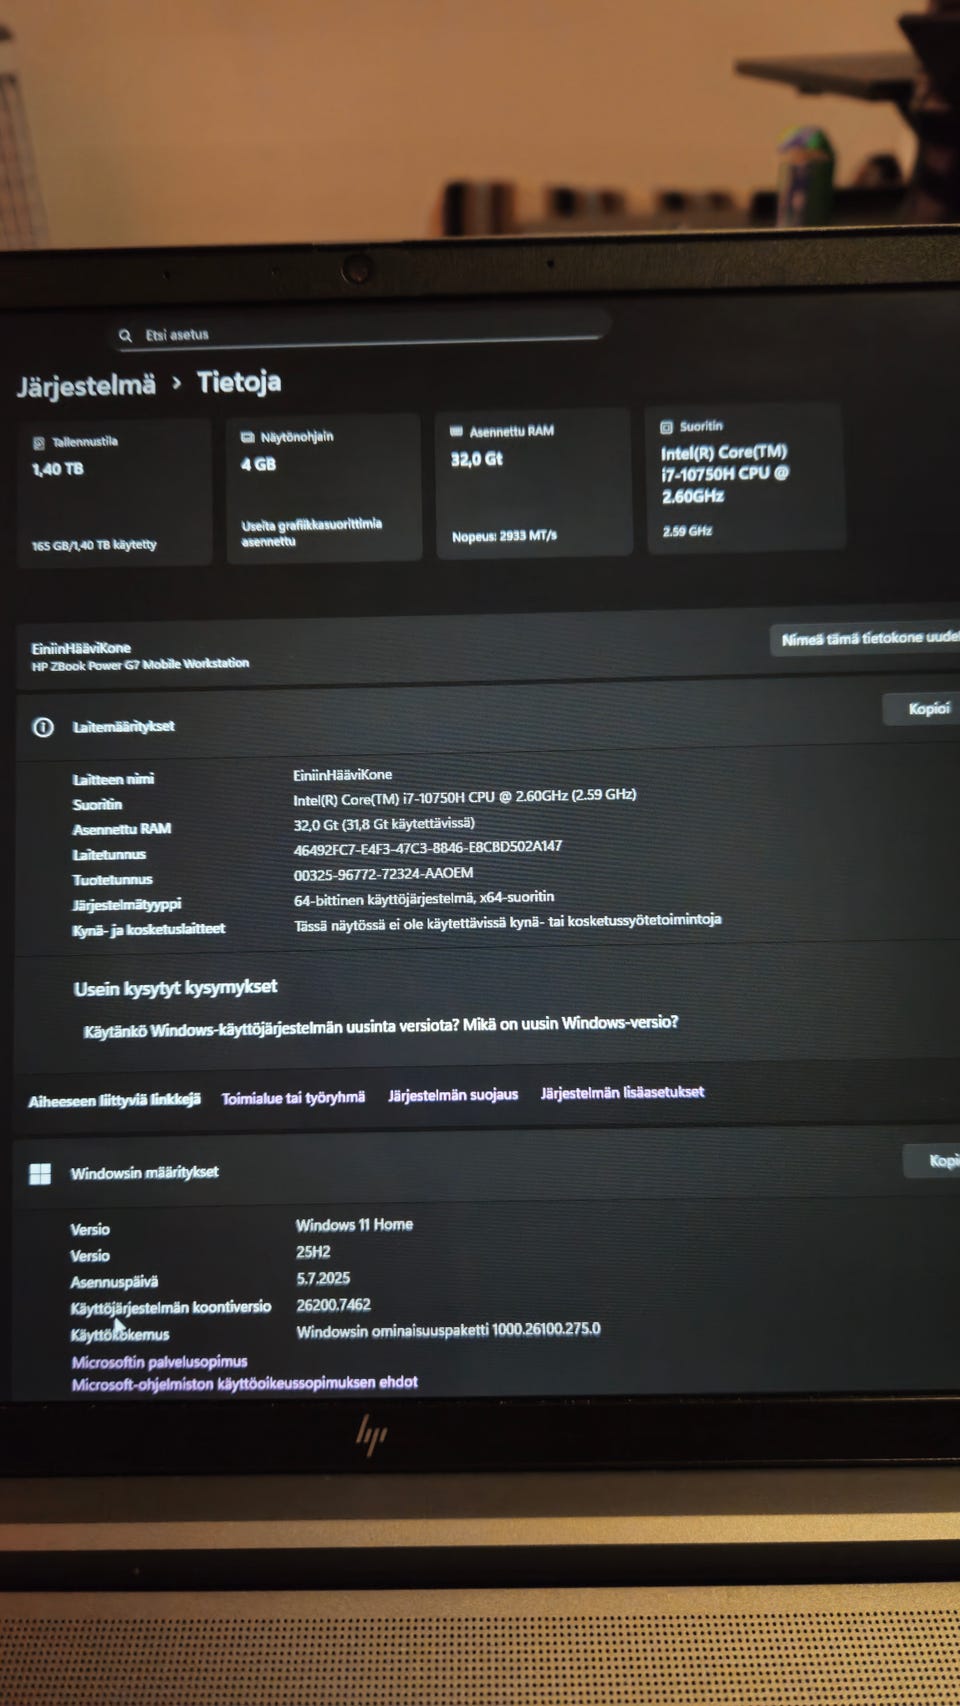Viewport: 960px width, 1706px height.
Task: Click the Tietoja breadcrumb title
Action: point(239,382)
